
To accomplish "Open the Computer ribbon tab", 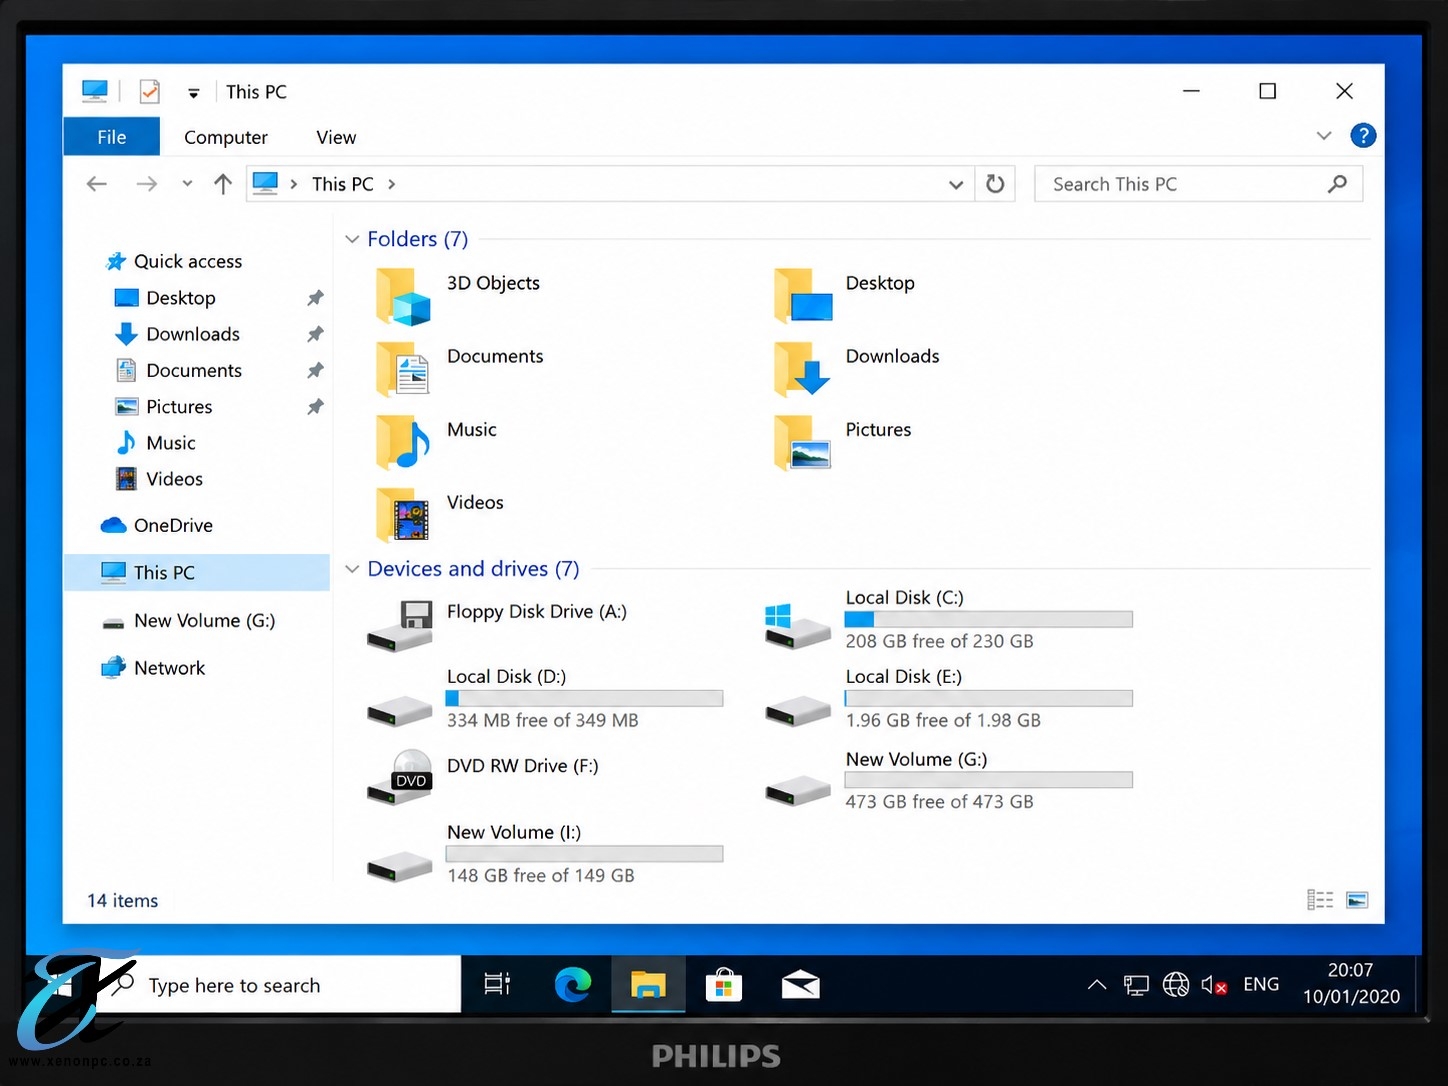I will 226,137.
